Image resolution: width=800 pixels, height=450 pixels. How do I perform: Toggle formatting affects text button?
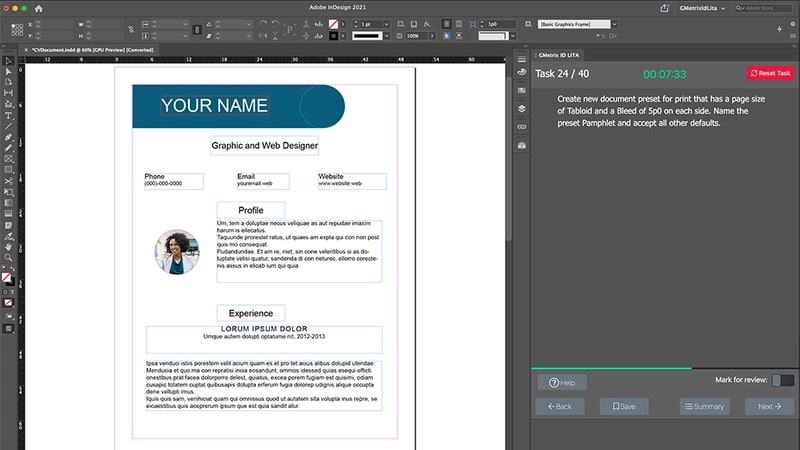click(x=12, y=292)
